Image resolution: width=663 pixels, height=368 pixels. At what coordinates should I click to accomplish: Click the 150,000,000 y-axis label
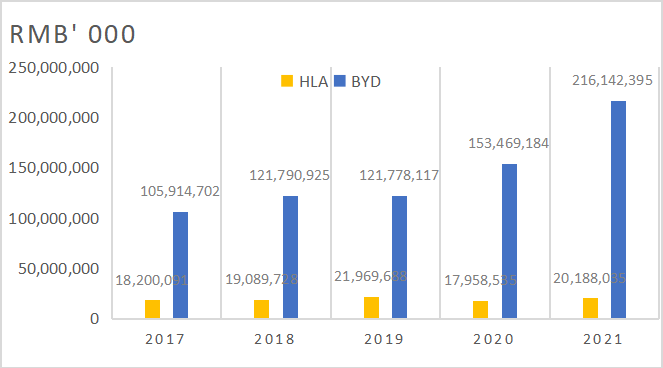coord(54,168)
